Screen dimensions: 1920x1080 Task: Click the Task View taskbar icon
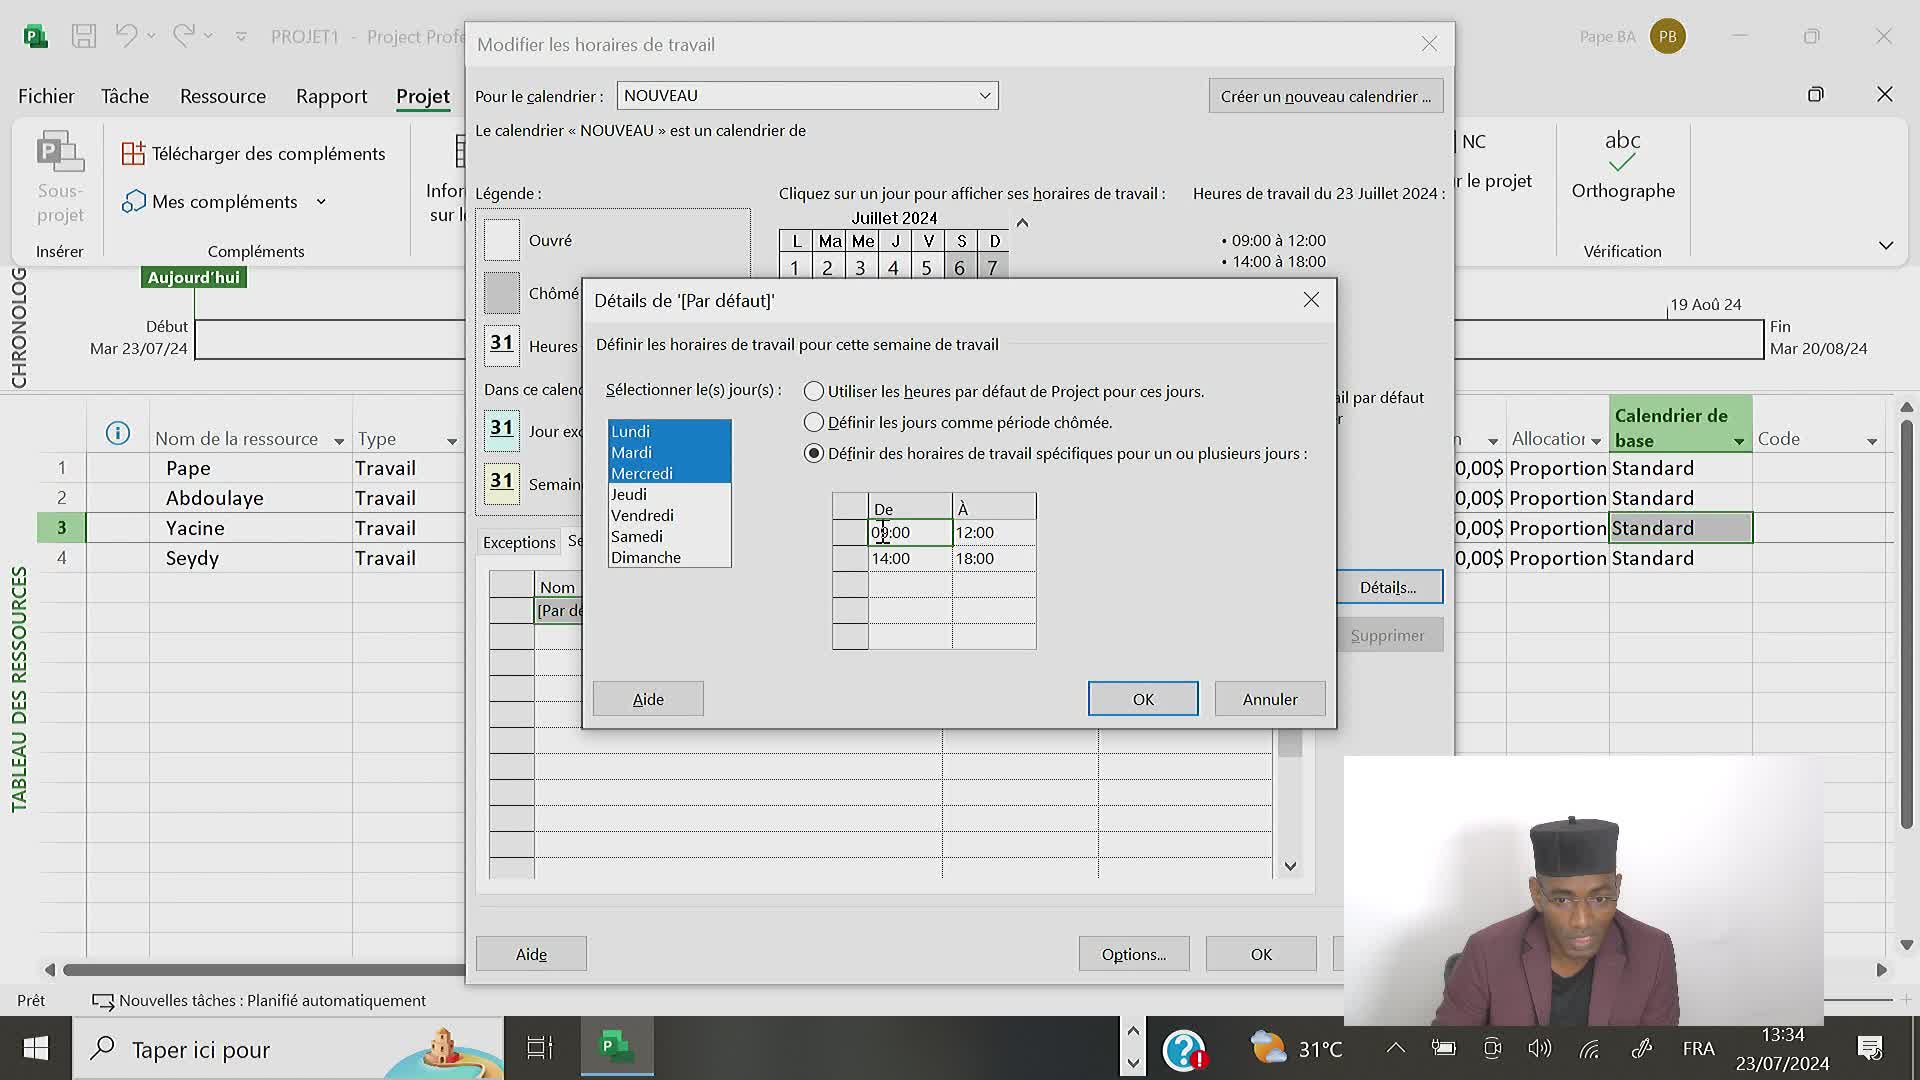[x=540, y=1049]
